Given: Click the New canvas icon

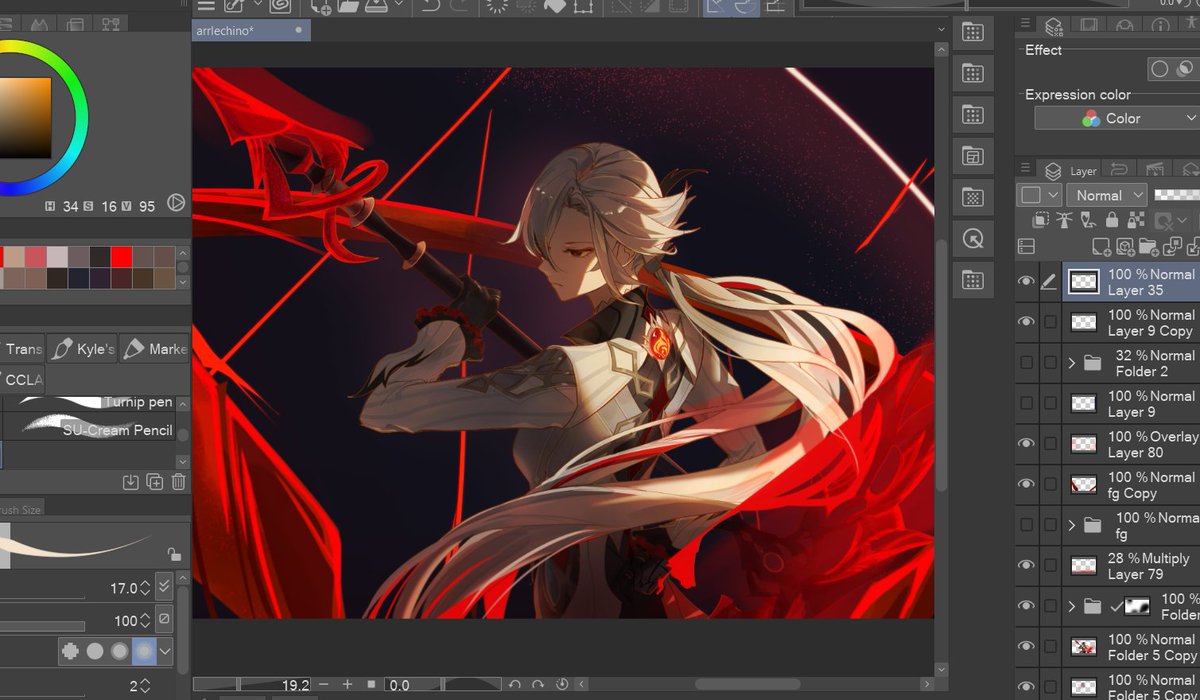Looking at the screenshot, I should click(x=321, y=5).
